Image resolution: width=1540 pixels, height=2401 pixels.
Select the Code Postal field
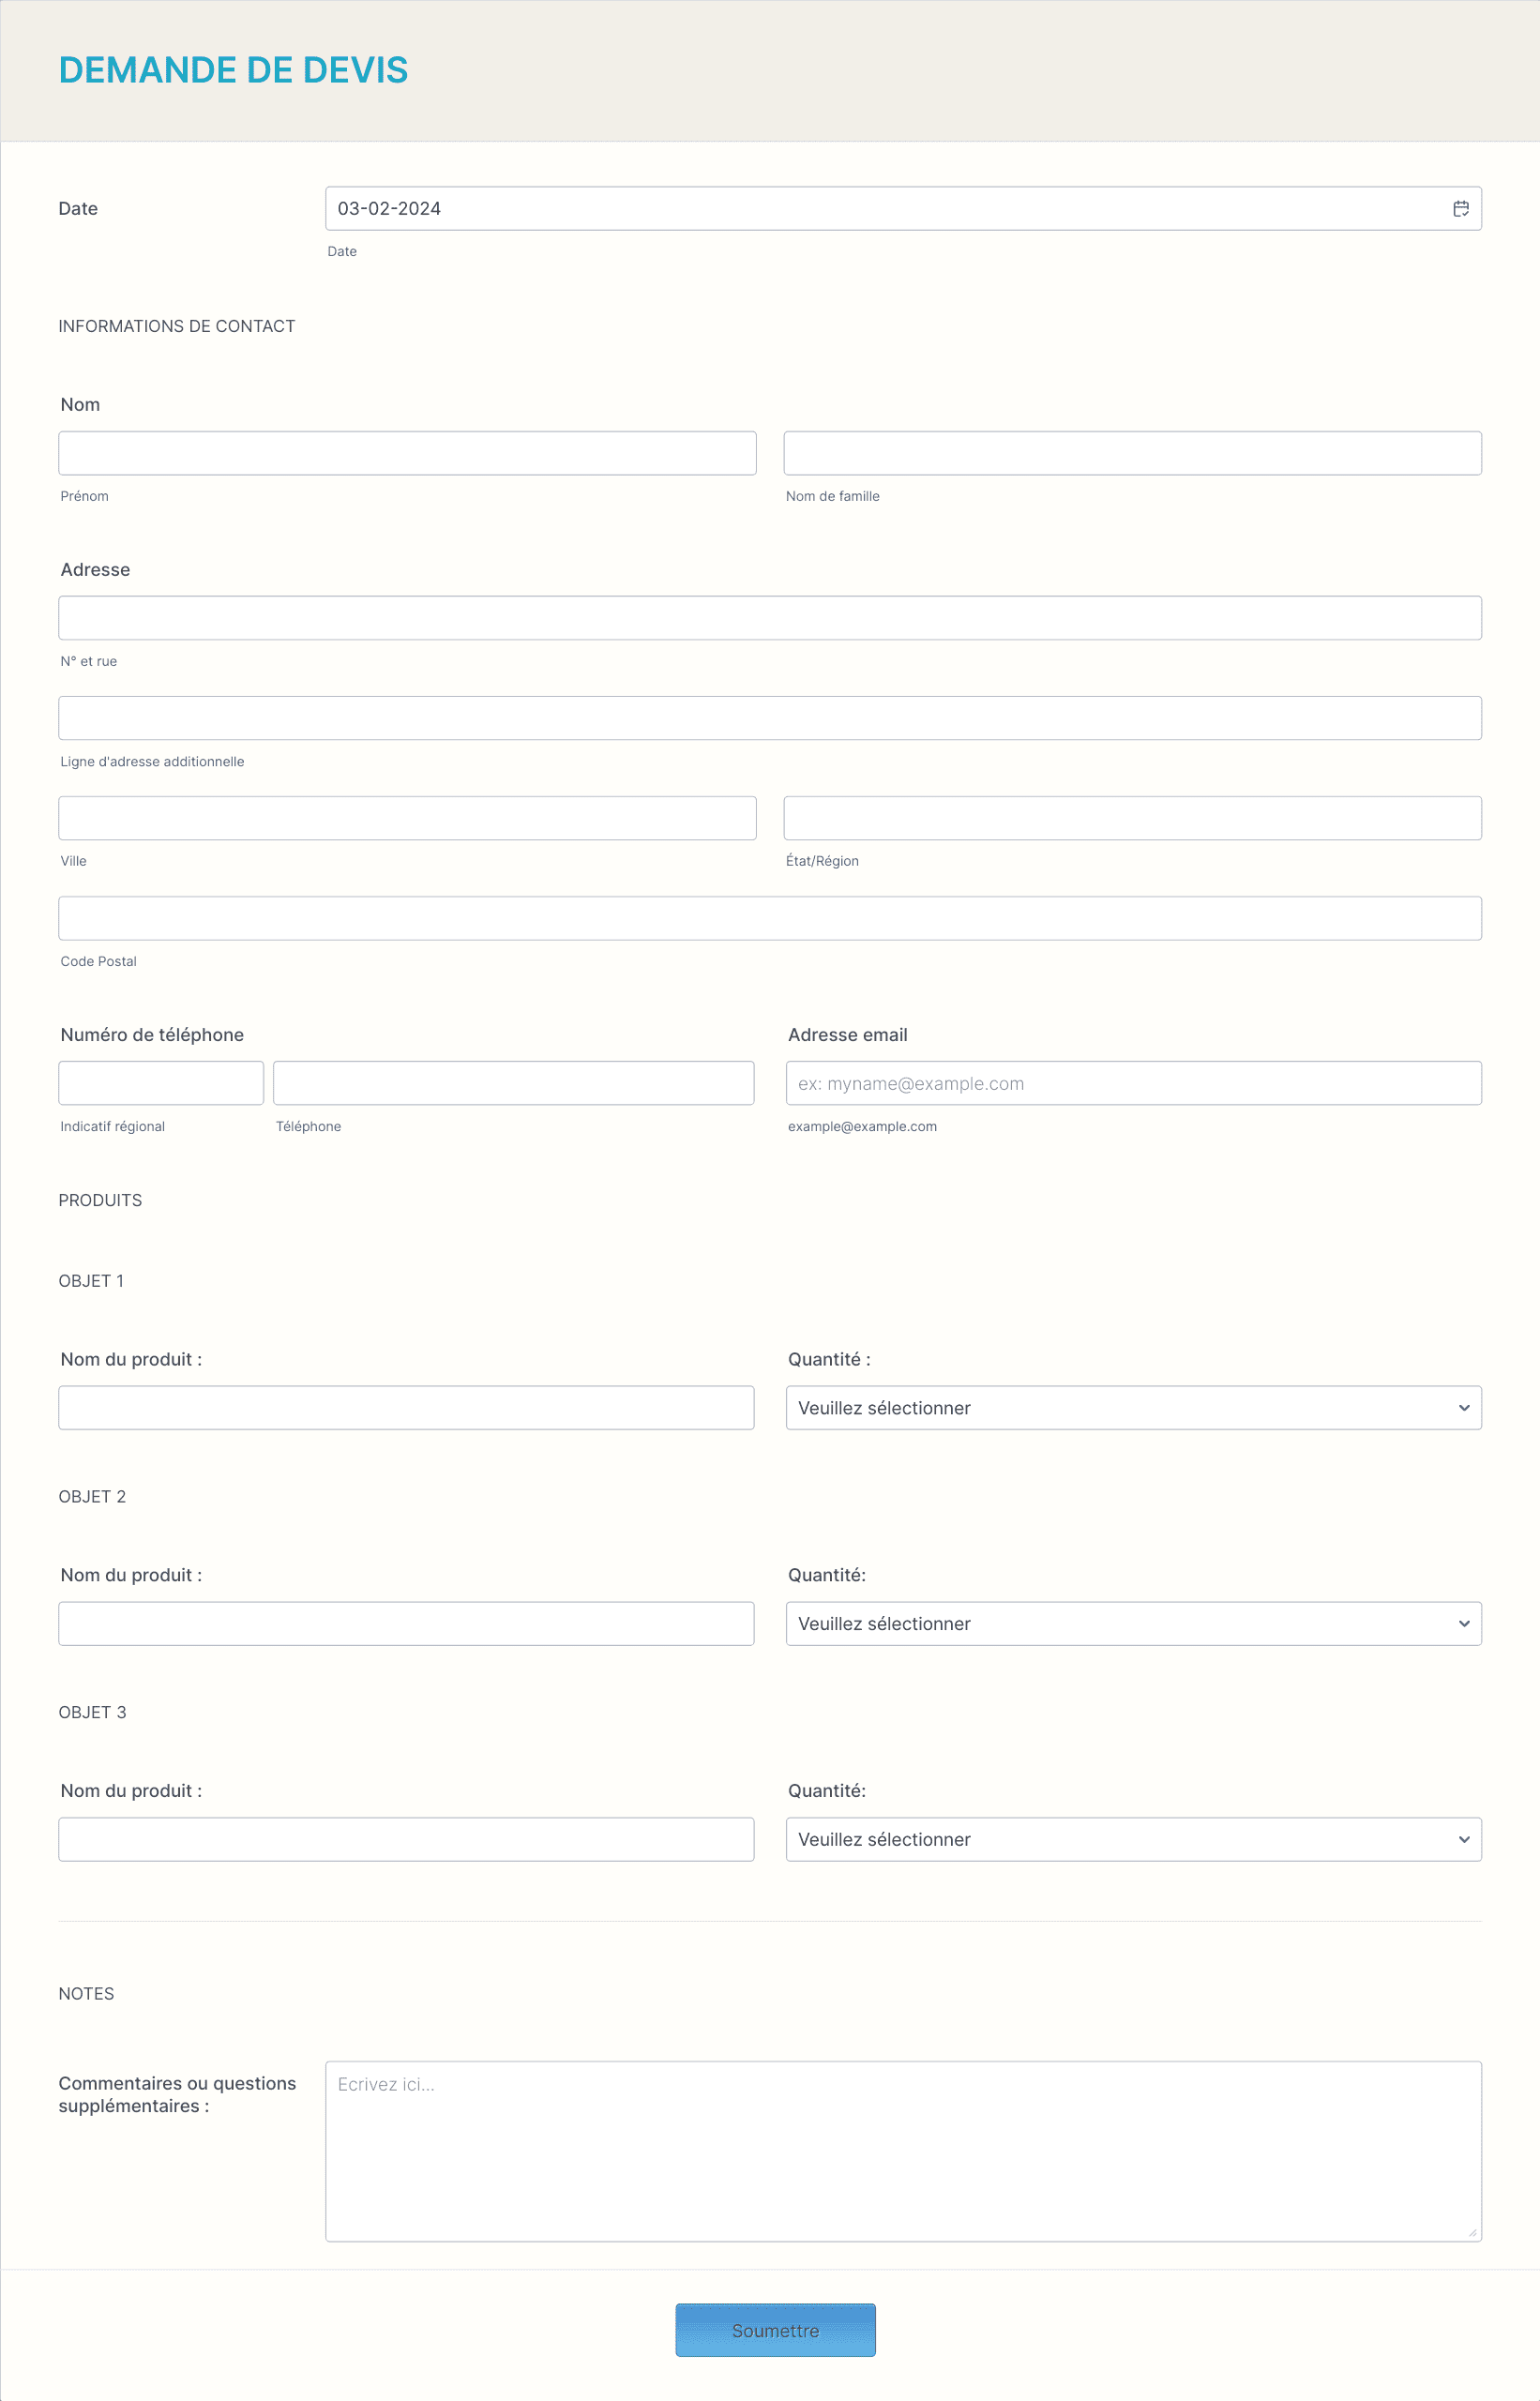tap(770, 918)
